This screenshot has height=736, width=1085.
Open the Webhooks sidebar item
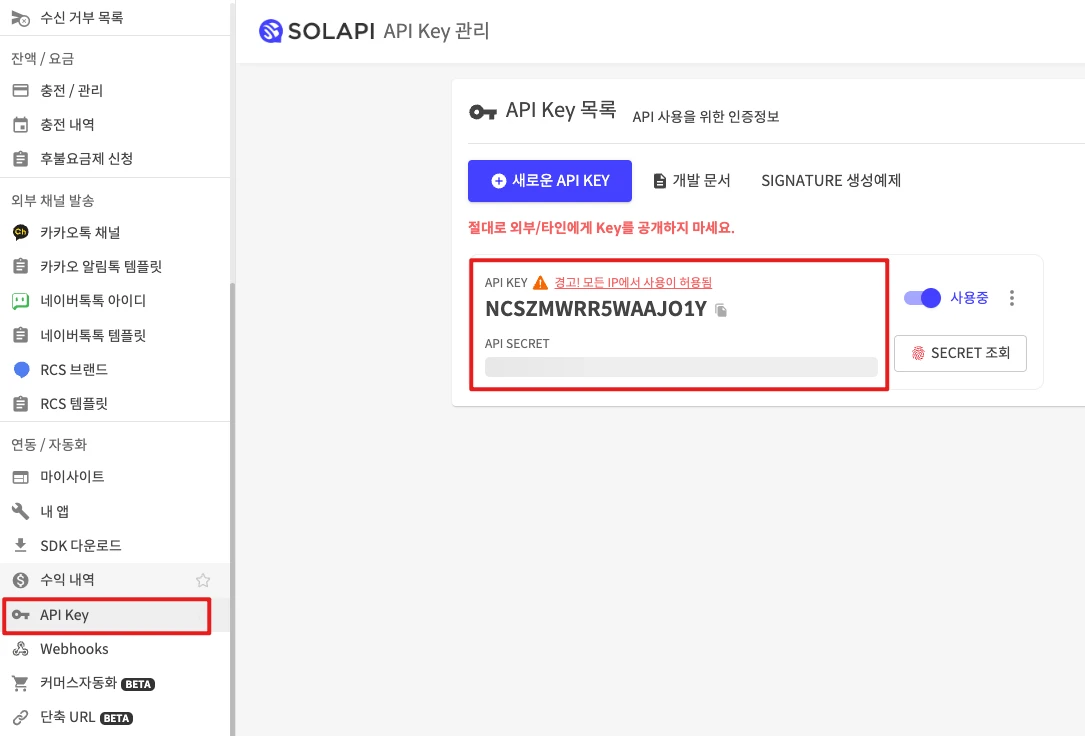click(74, 649)
